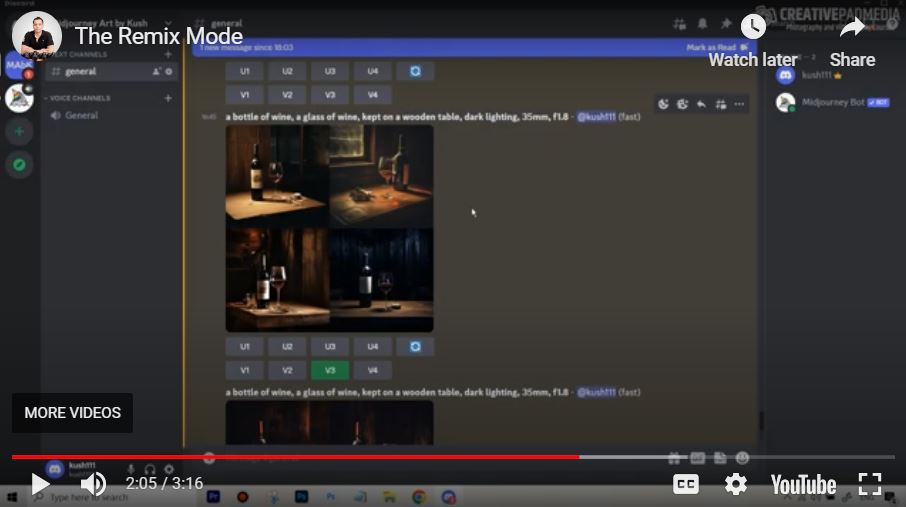Open Photoshop from the Windows taskbar
The height and width of the screenshot is (507, 906).
click(302, 497)
